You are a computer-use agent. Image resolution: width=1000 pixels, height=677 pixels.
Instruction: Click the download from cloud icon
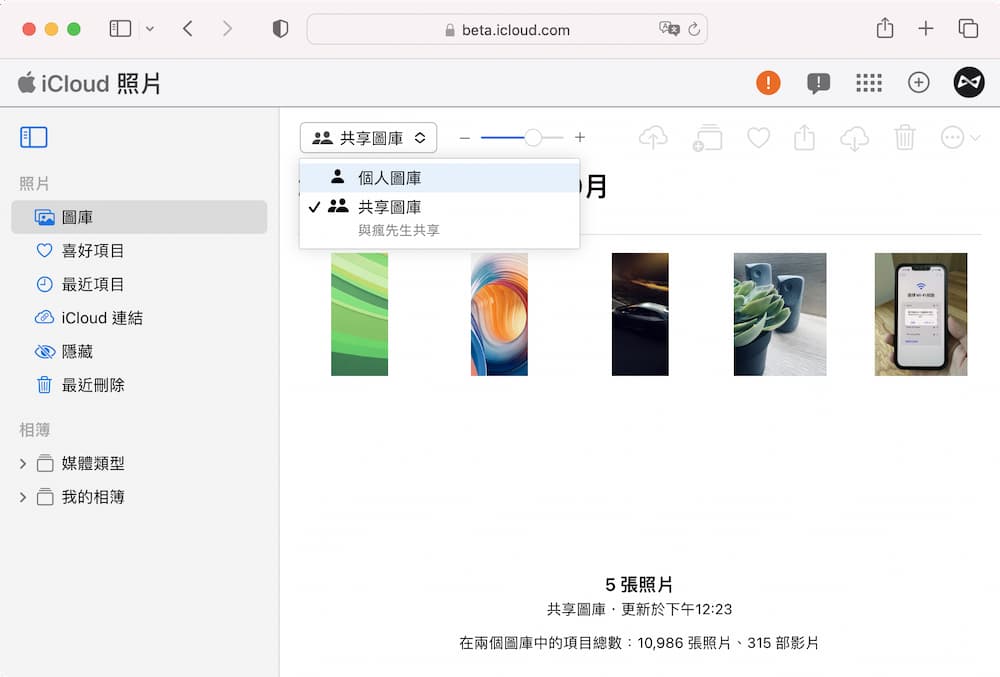[854, 138]
